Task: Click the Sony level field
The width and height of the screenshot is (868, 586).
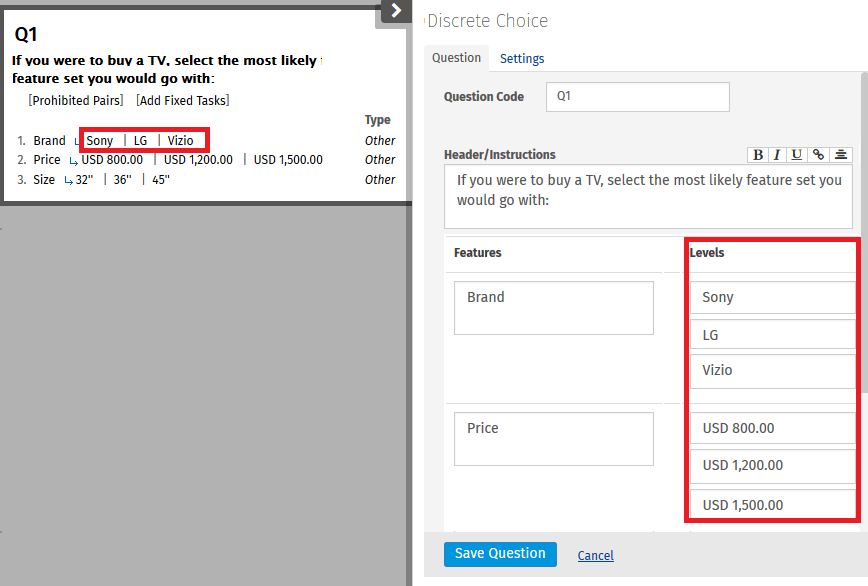Action: tap(770, 298)
